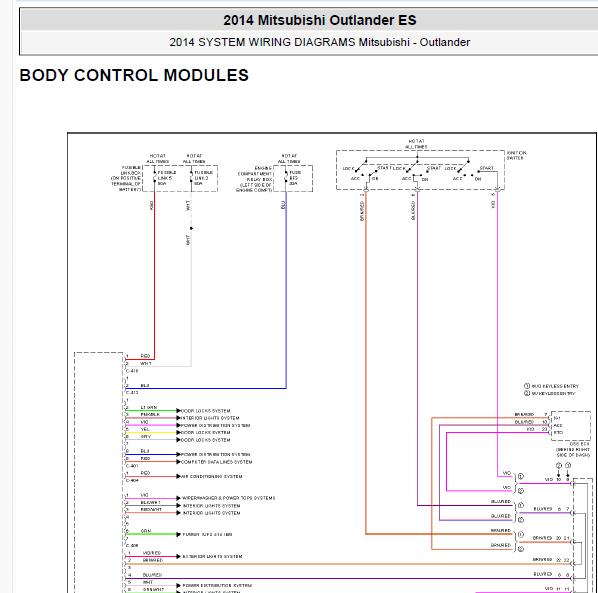Click the "LT GRN" wire label
This screenshot has width=598, height=593.
click(x=149, y=407)
